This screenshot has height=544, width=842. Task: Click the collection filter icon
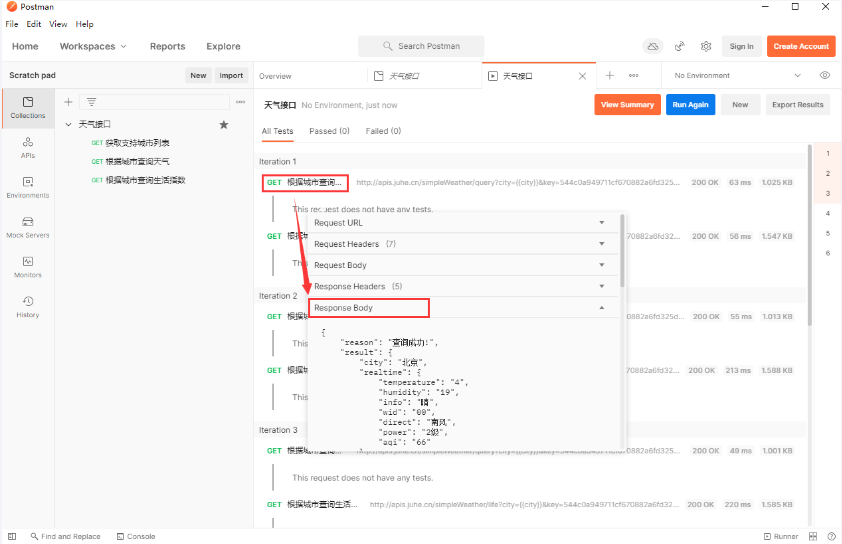click(91, 102)
